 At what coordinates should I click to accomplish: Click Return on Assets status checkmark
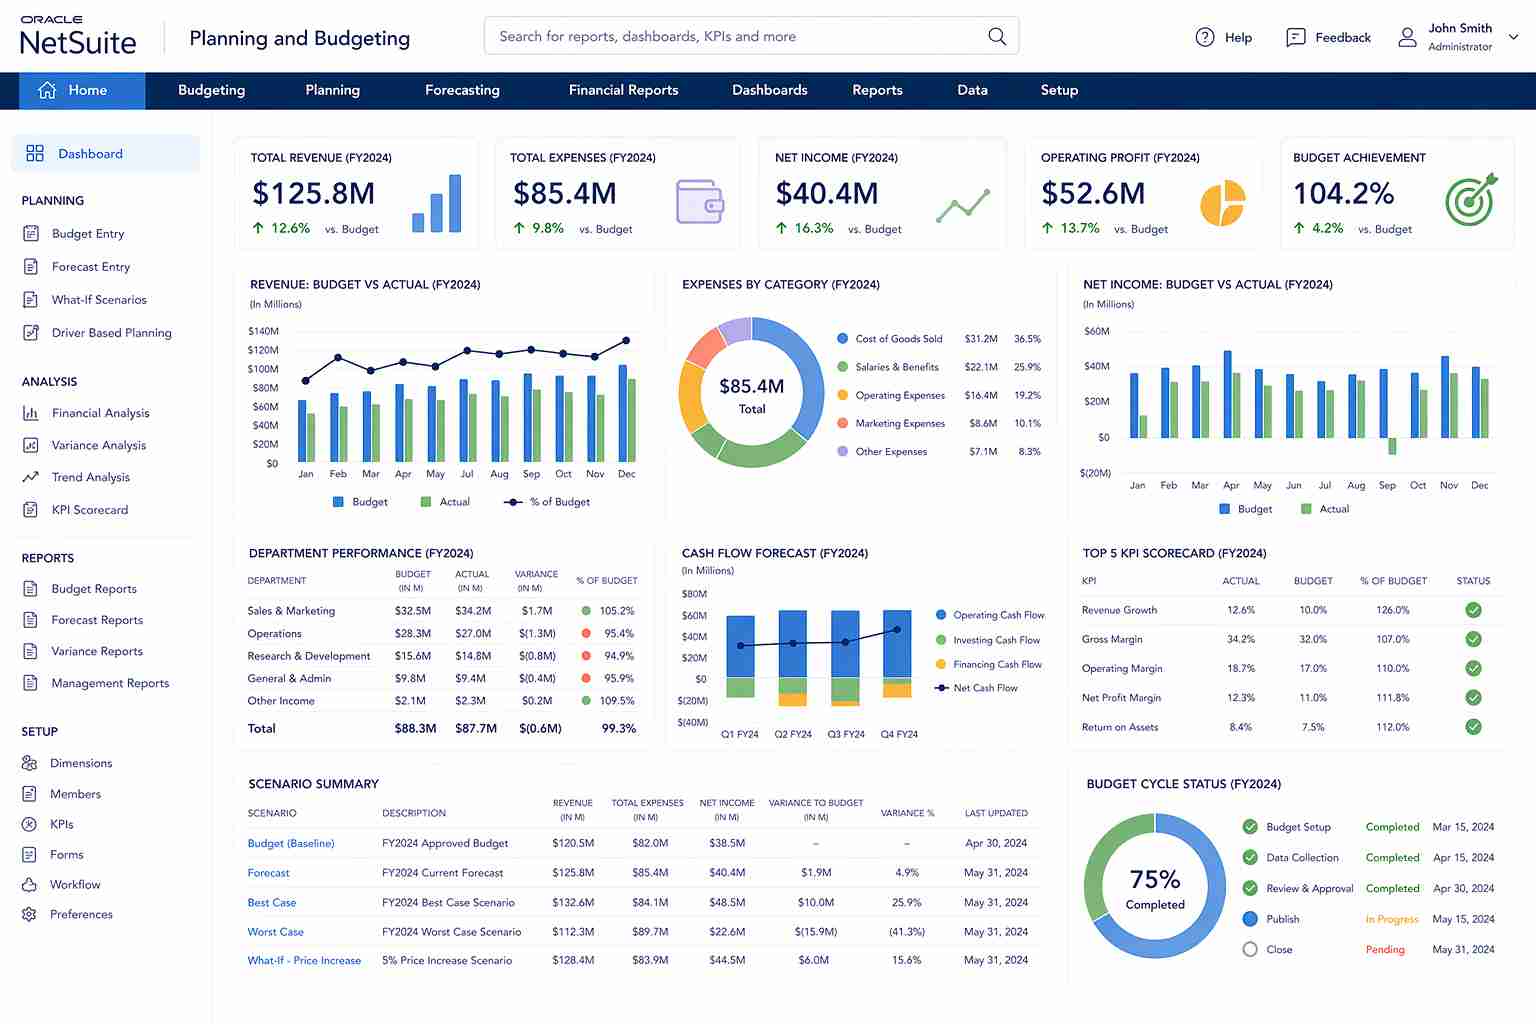point(1473,727)
